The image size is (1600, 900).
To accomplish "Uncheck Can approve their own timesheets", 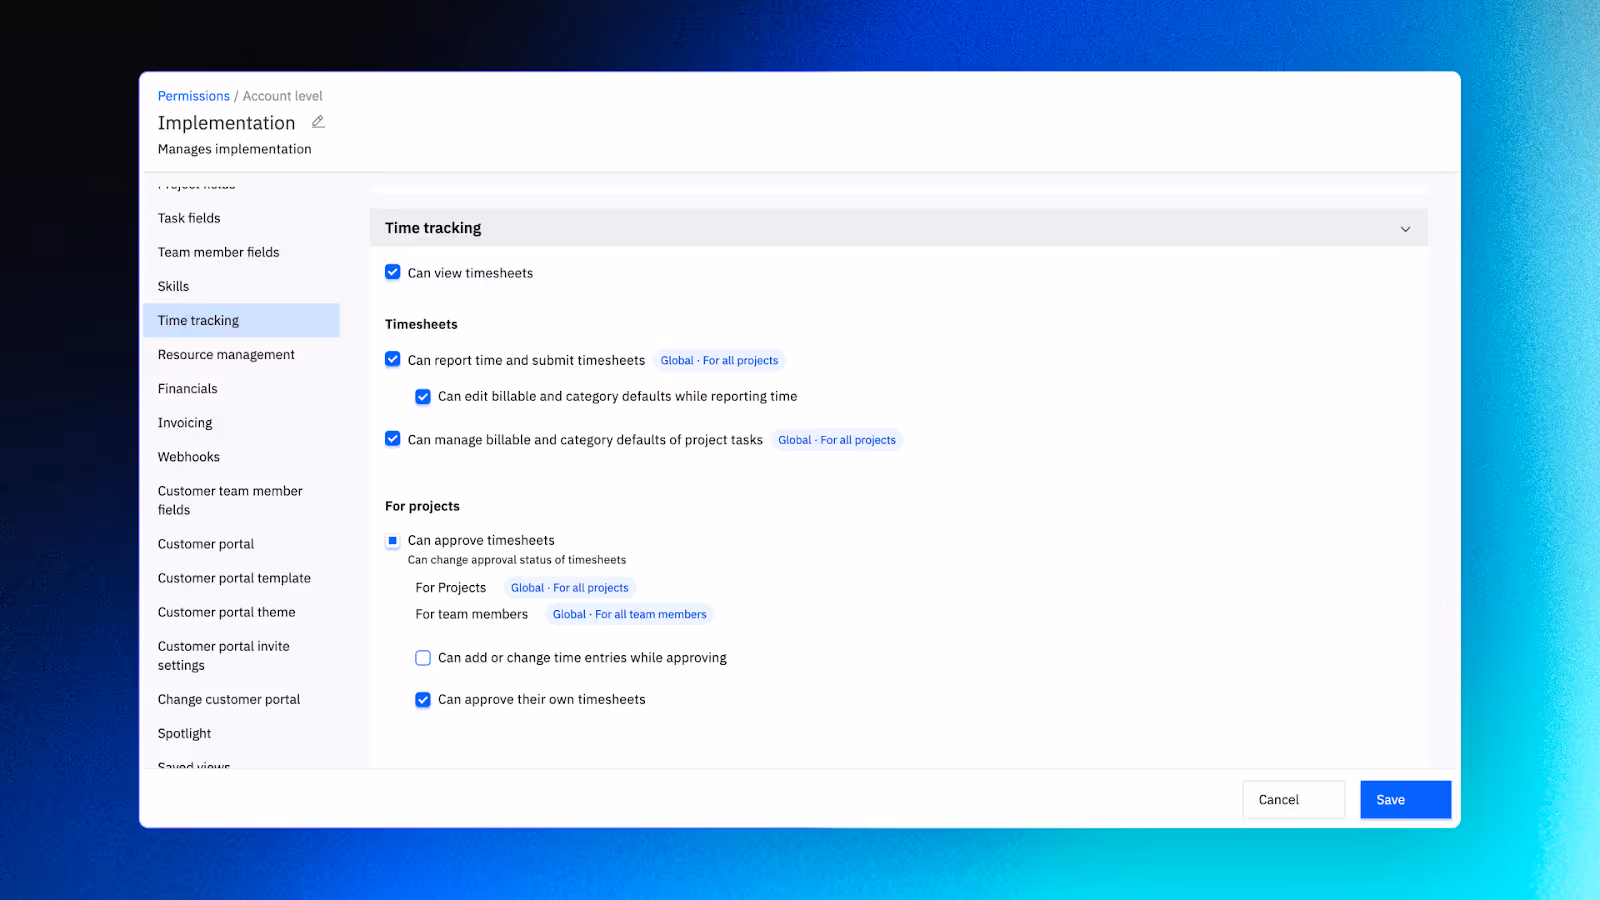I will pos(423,700).
